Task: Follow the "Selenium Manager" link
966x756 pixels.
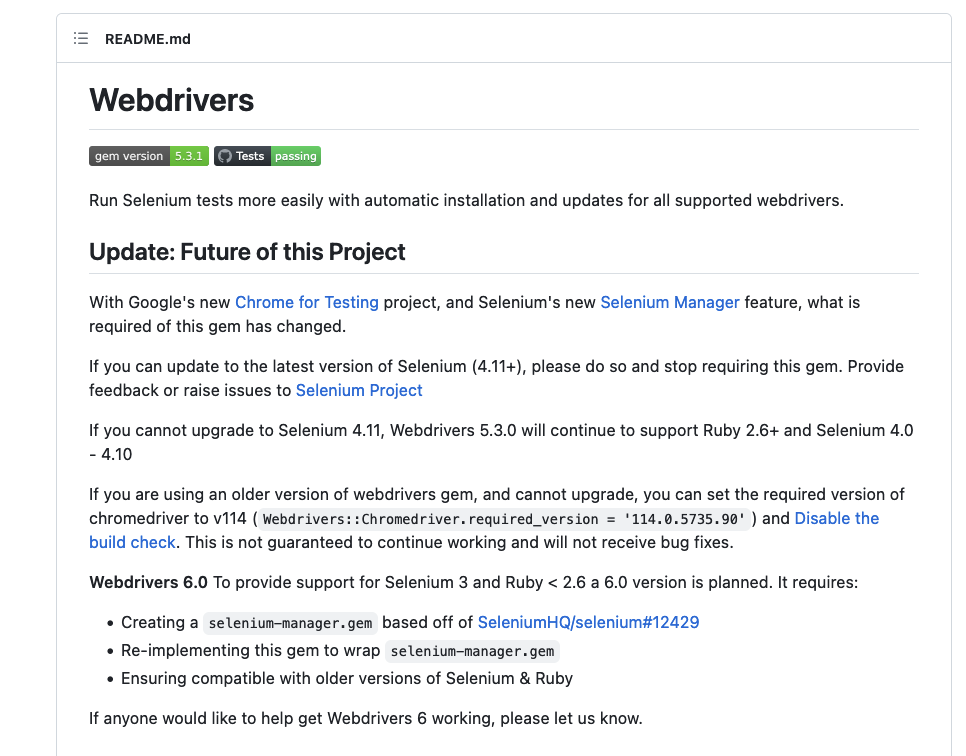Action: [669, 302]
